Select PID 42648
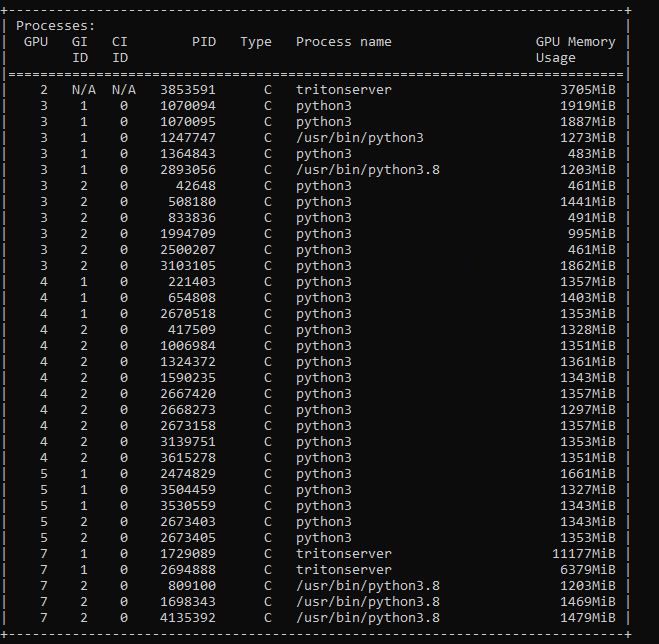 (196, 186)
